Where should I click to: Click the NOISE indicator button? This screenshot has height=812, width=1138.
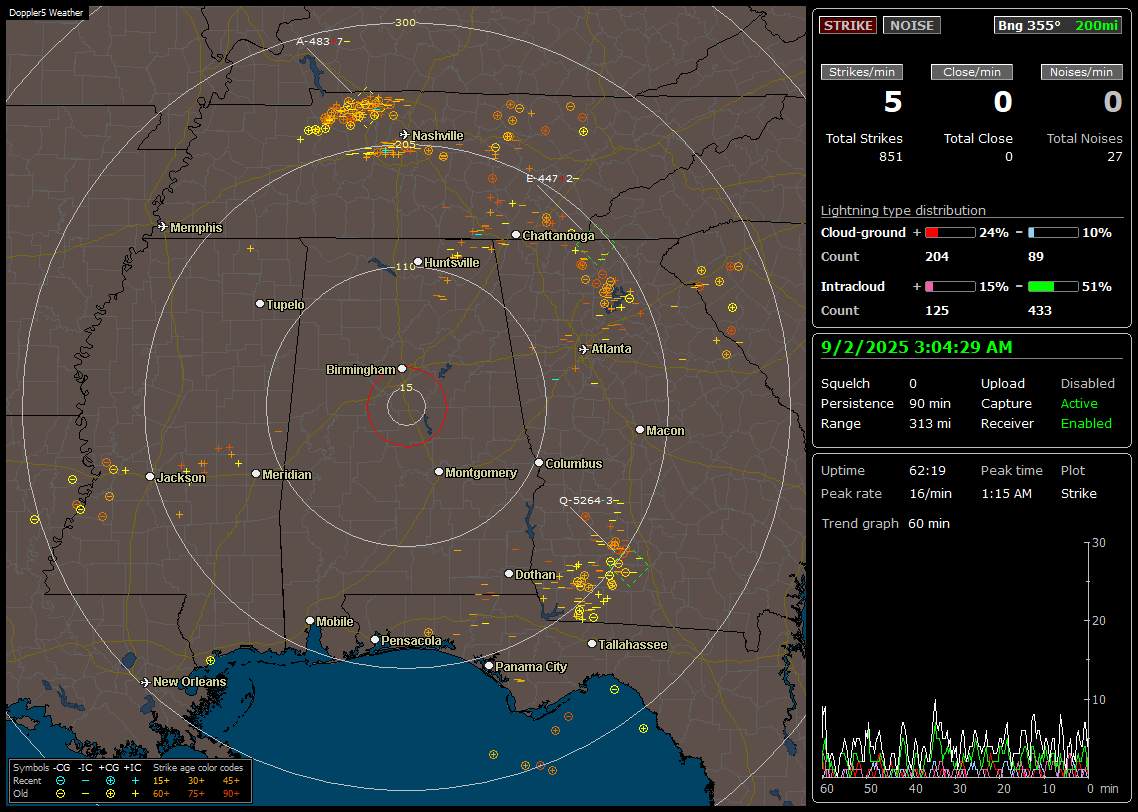click(912, 25)
